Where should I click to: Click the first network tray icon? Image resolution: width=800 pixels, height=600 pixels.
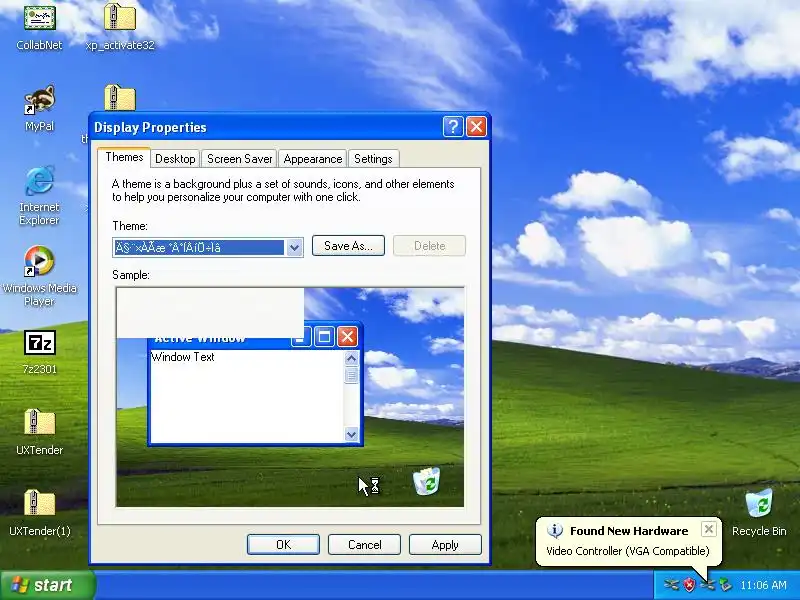671,585
